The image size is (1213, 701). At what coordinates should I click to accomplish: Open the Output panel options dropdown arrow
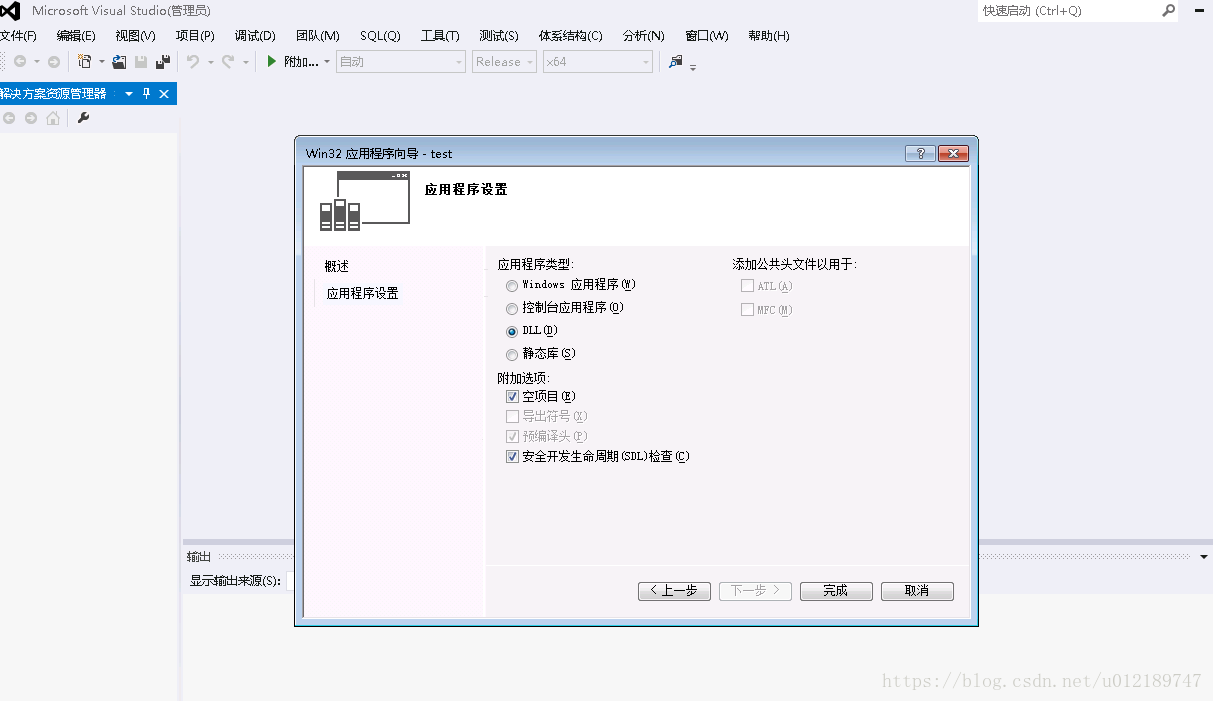click(x=1204, y=556)
